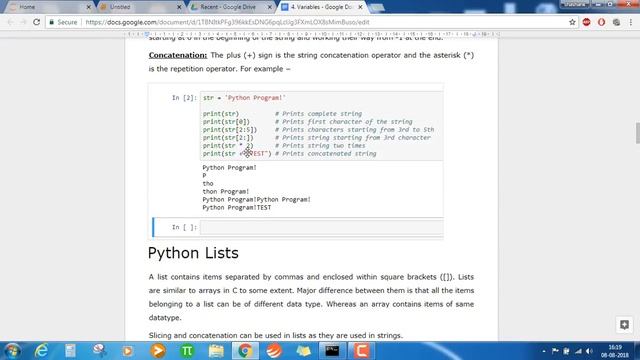Reload the current page
Image resolution: width=640 pixels, height=360 pixels.
tap(36, 22)
